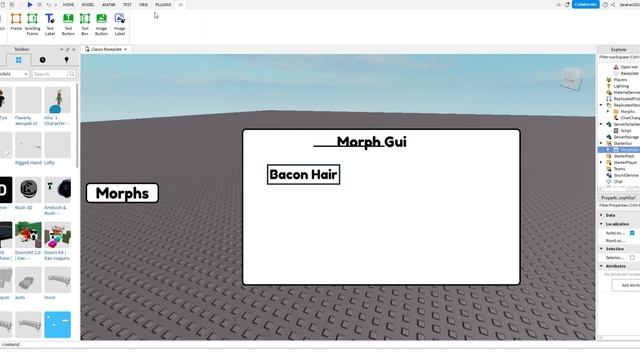
Task: Collapse the Selection properties section
Action: pos(601,249)
